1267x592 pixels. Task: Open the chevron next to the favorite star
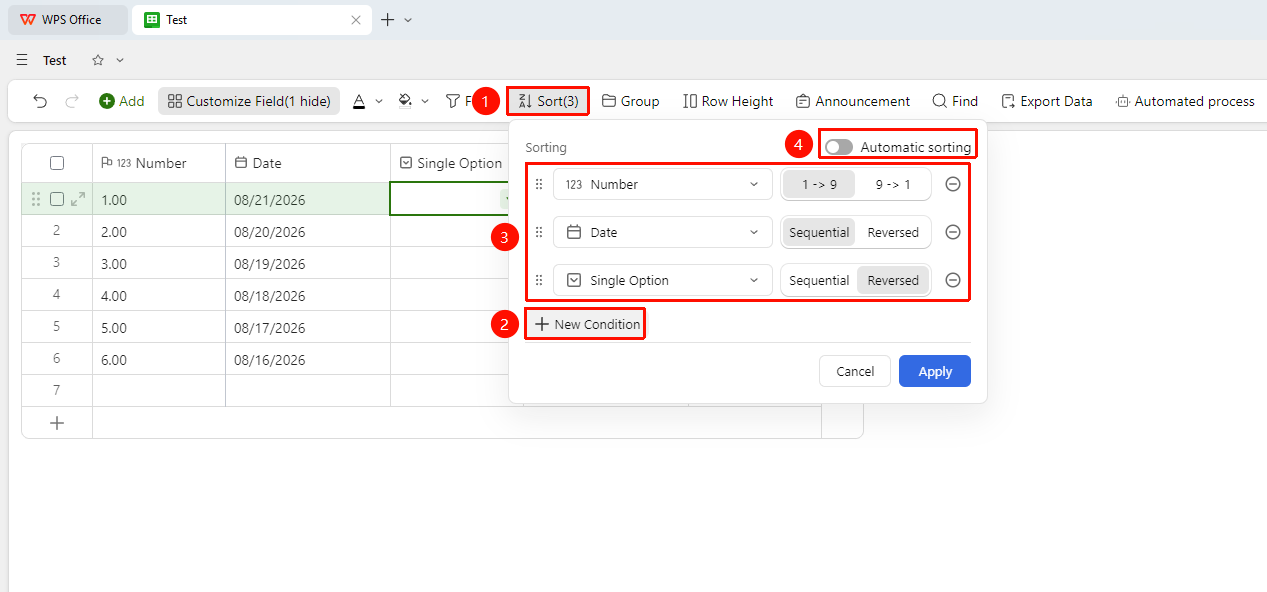pyautogui.click(x=120, y=60)
